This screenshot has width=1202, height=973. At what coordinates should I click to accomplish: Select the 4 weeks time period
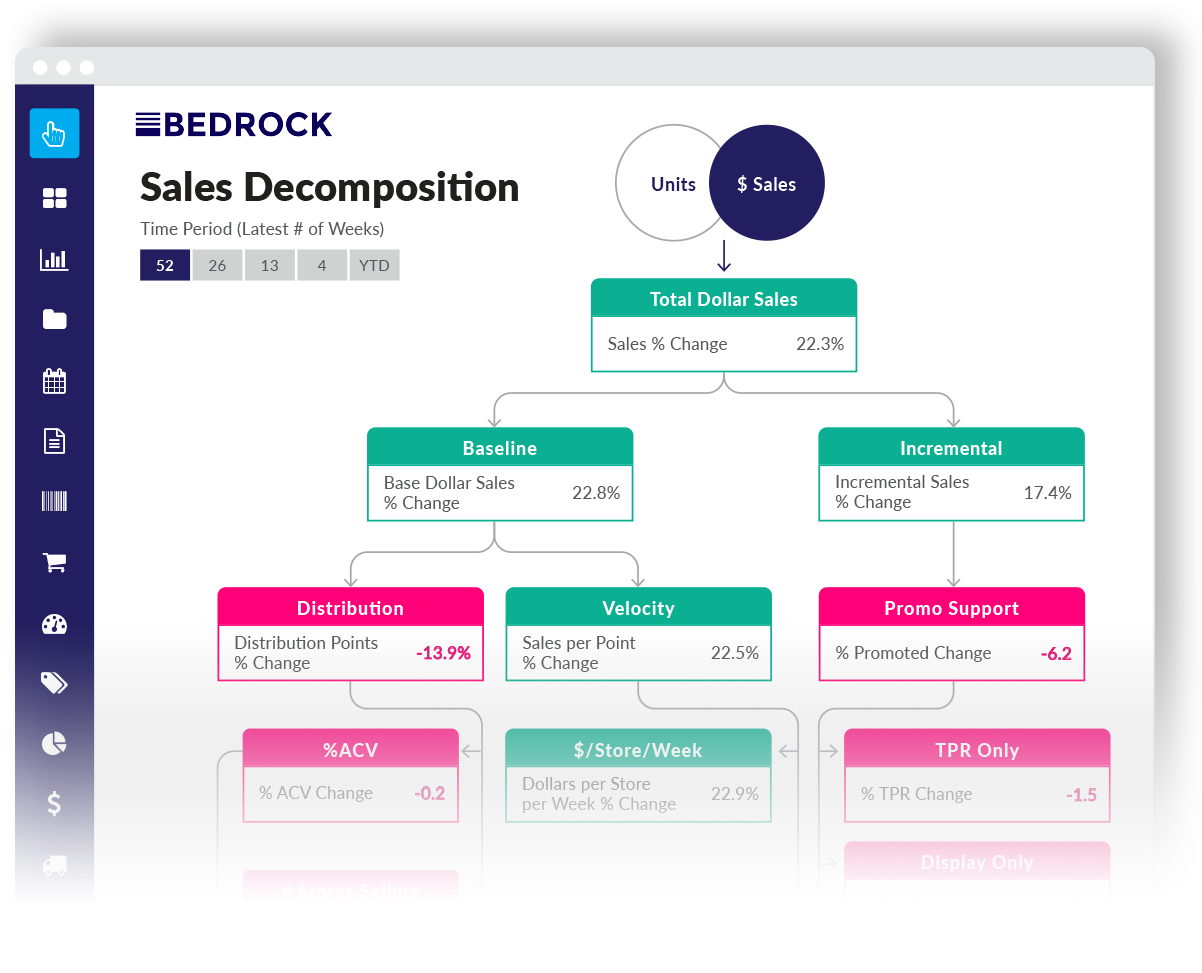coord(322,265)
